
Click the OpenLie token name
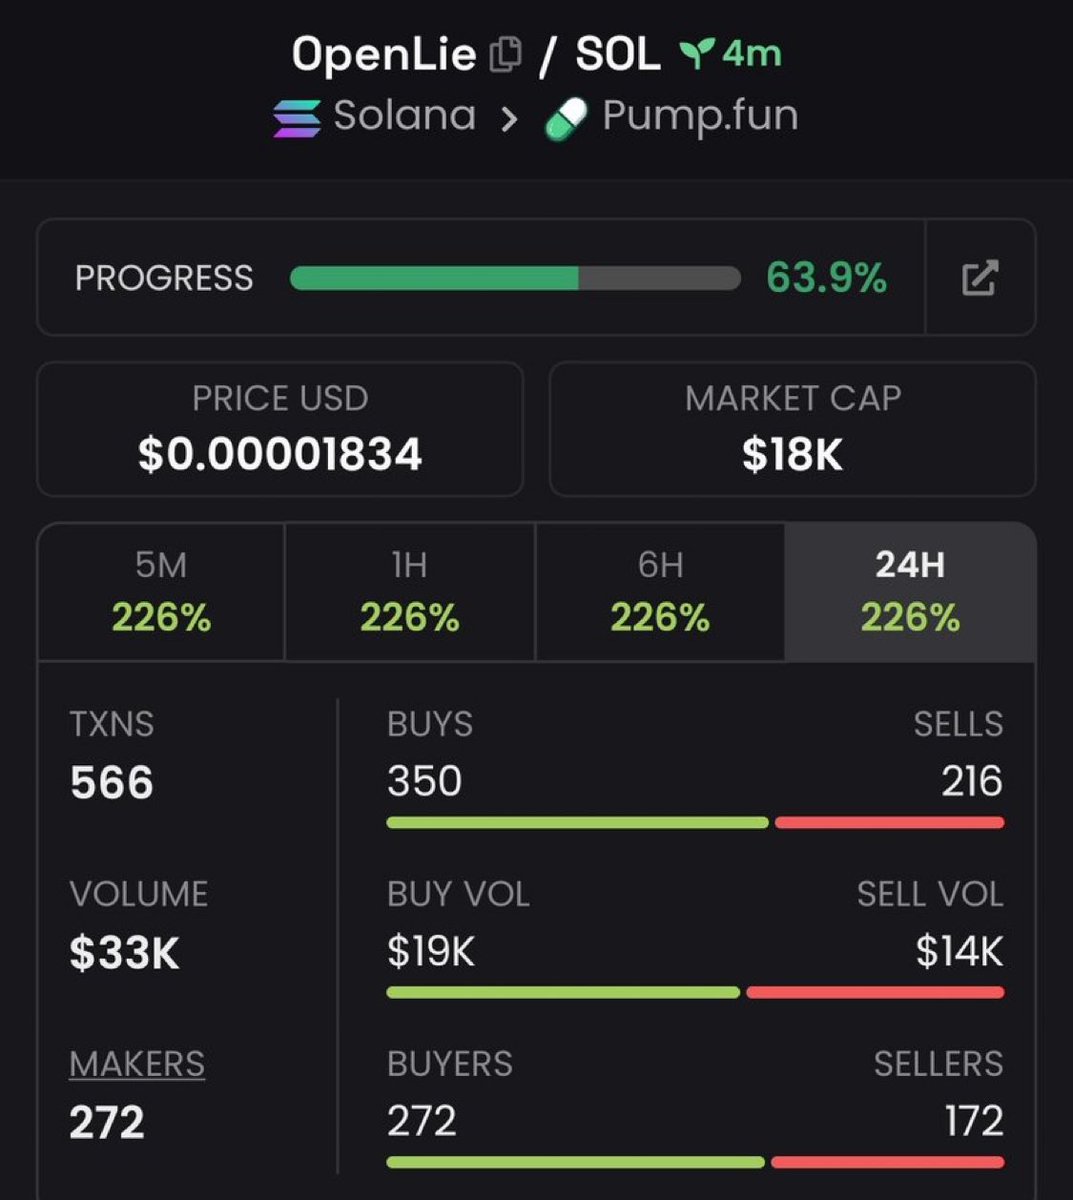pyautogui.click(x=383, y=54)
